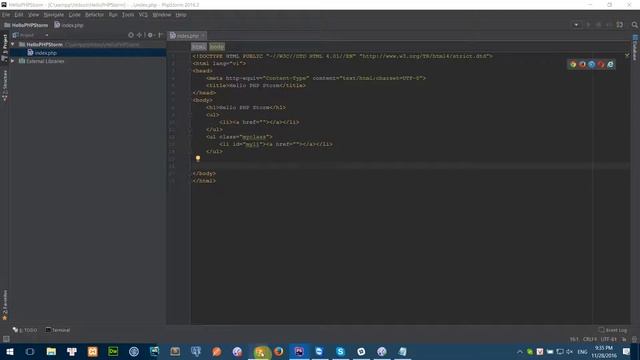Click ENG language indicator in tray

pos(582,351)
